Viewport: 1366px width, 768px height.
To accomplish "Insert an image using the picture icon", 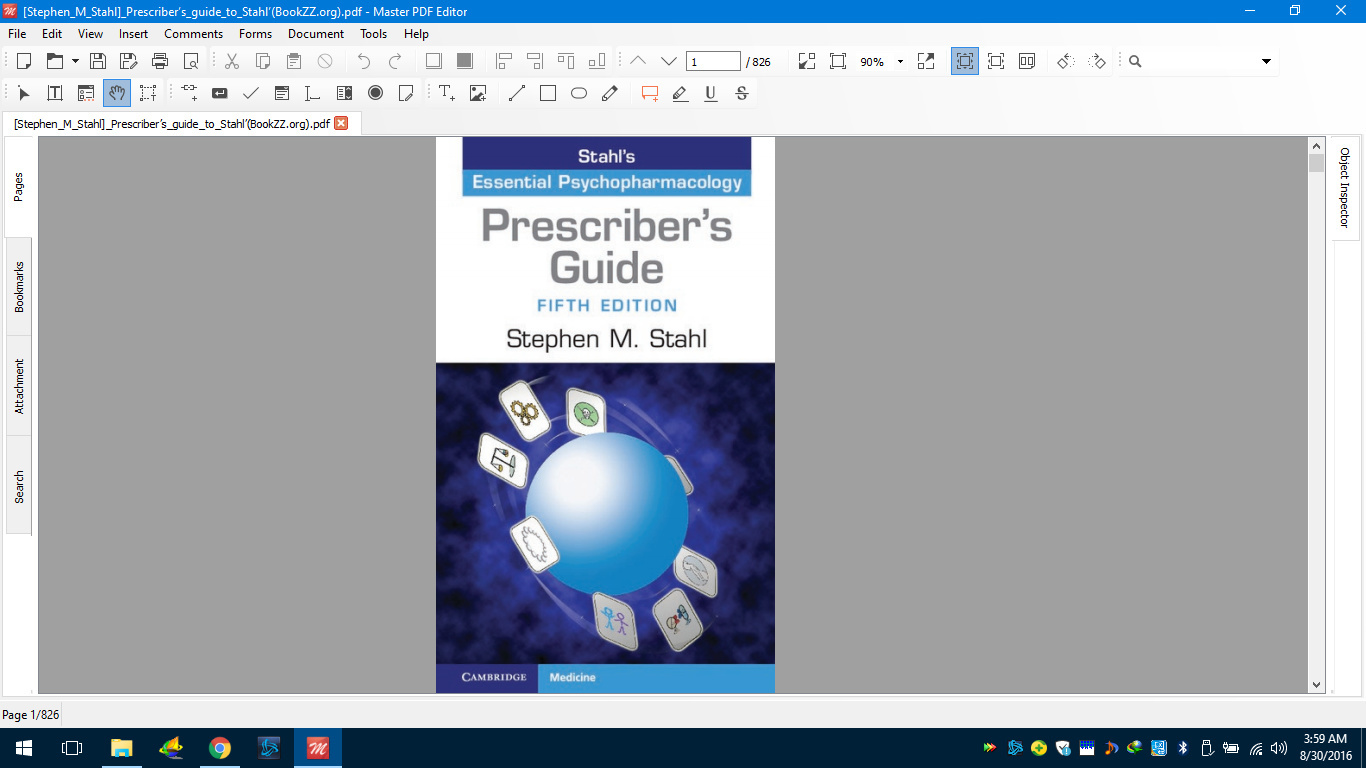I will 478,93.
